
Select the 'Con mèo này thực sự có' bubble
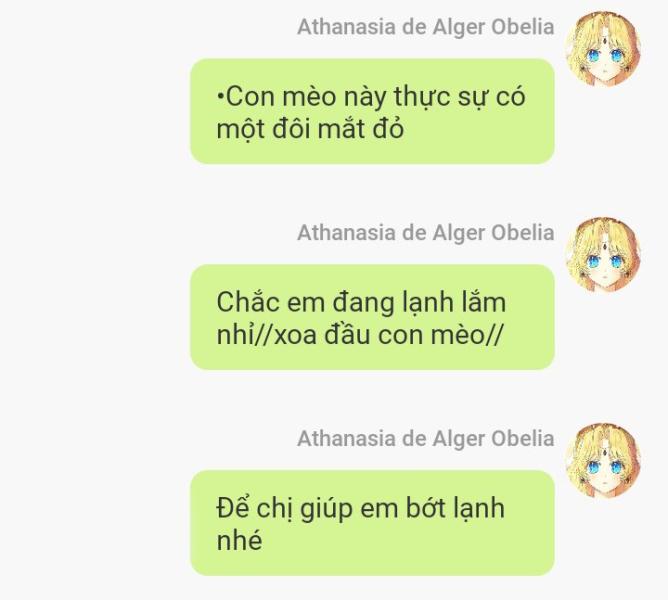[372, 111]
